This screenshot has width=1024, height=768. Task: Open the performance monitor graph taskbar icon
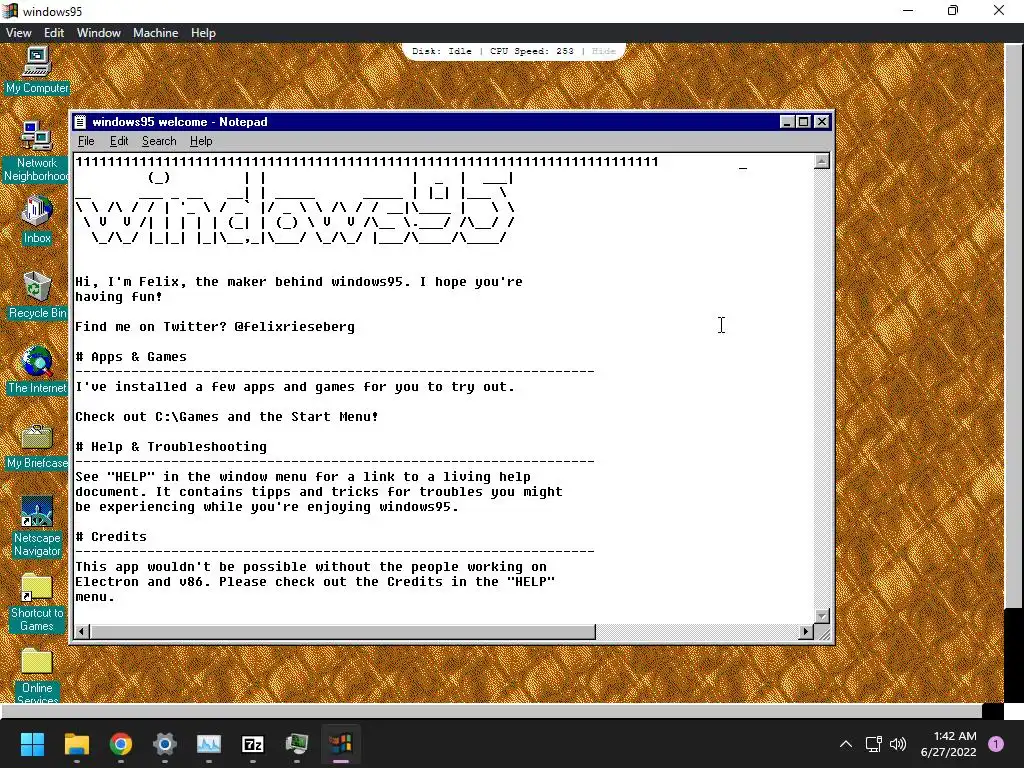(x=209, y=744)
